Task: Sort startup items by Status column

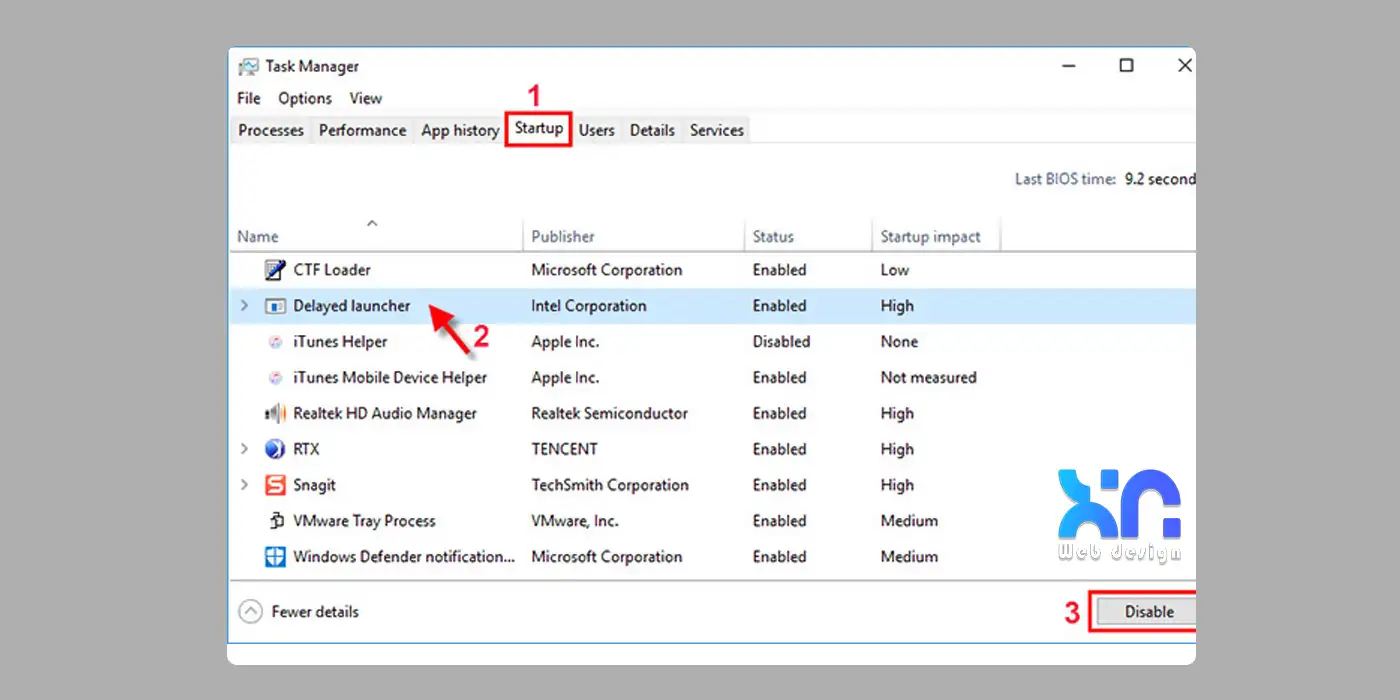Action: tap(773, 237)
